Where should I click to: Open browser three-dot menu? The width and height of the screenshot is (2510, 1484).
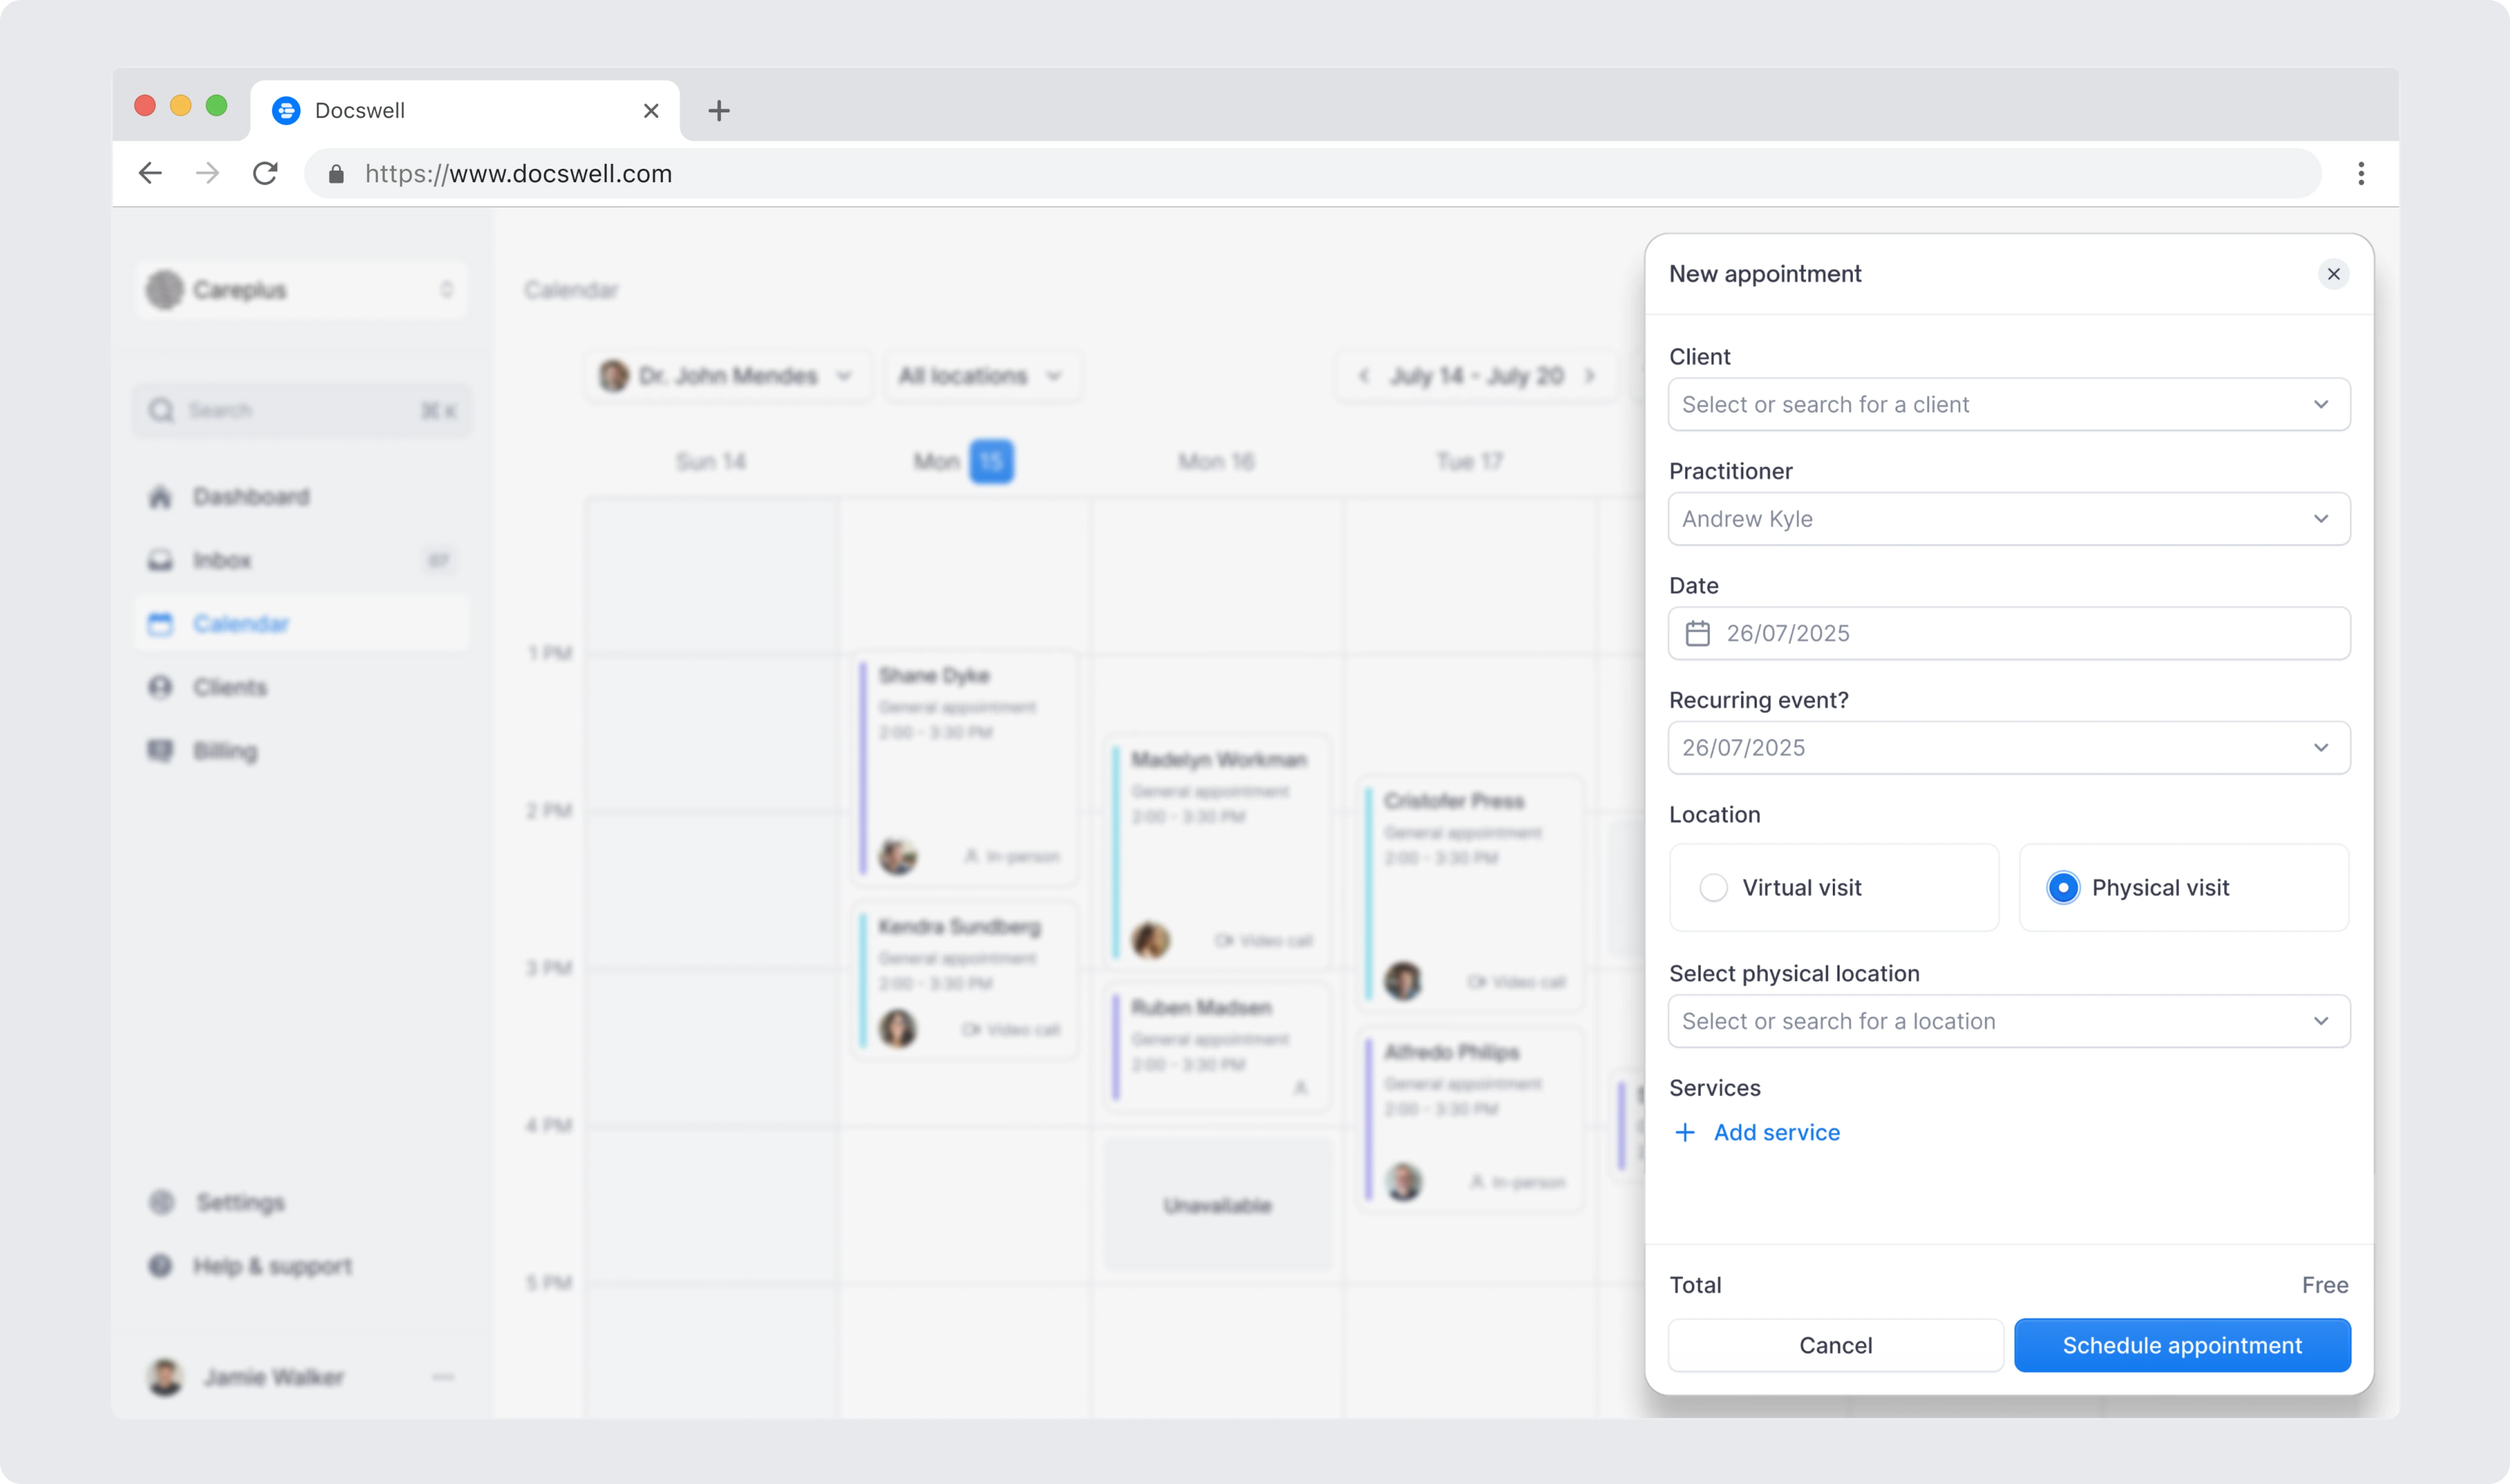2360,173
